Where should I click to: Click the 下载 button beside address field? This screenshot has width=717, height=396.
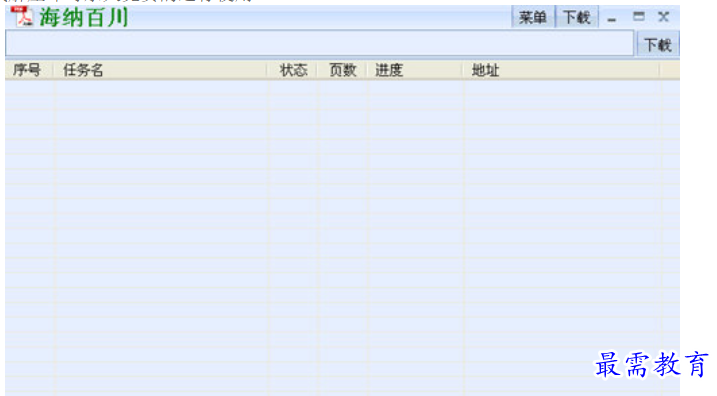[x=658, y=45]
